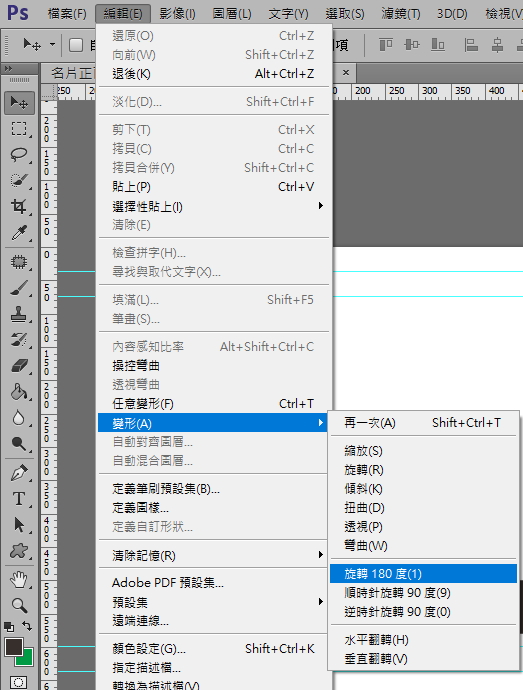Select the Zoom magnifier tool
Image resolution: width=523 pixels, height=690 pixels.
click(19, 606)
